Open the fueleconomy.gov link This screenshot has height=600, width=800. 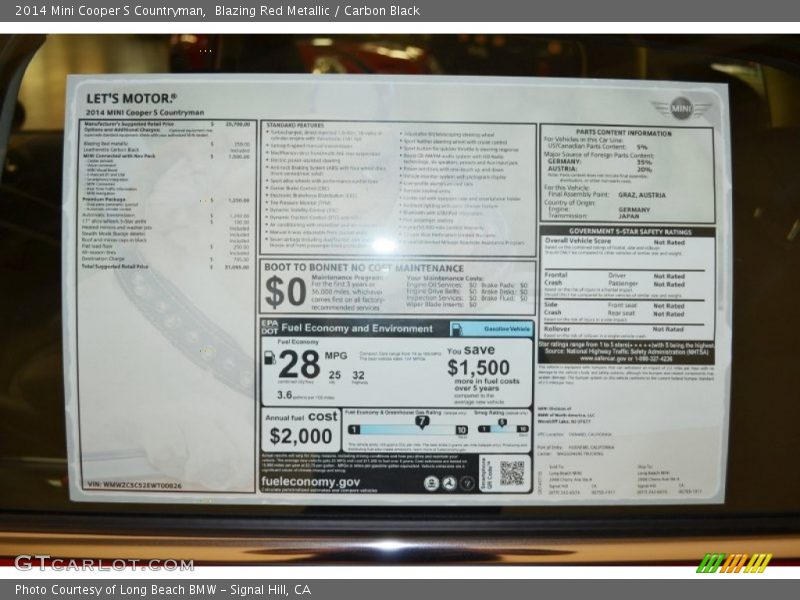311,481
